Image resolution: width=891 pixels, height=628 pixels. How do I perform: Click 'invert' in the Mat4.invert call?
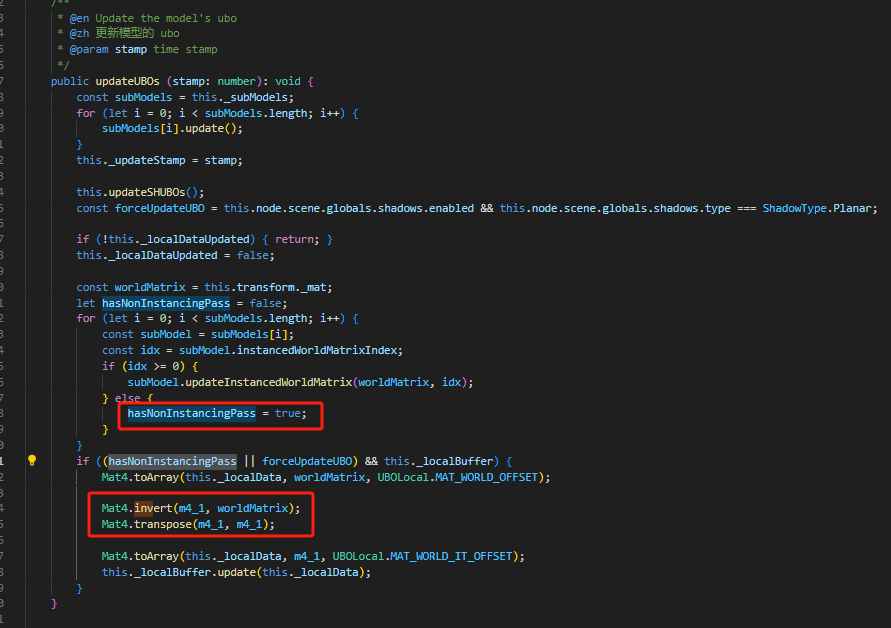pos(153,508)
